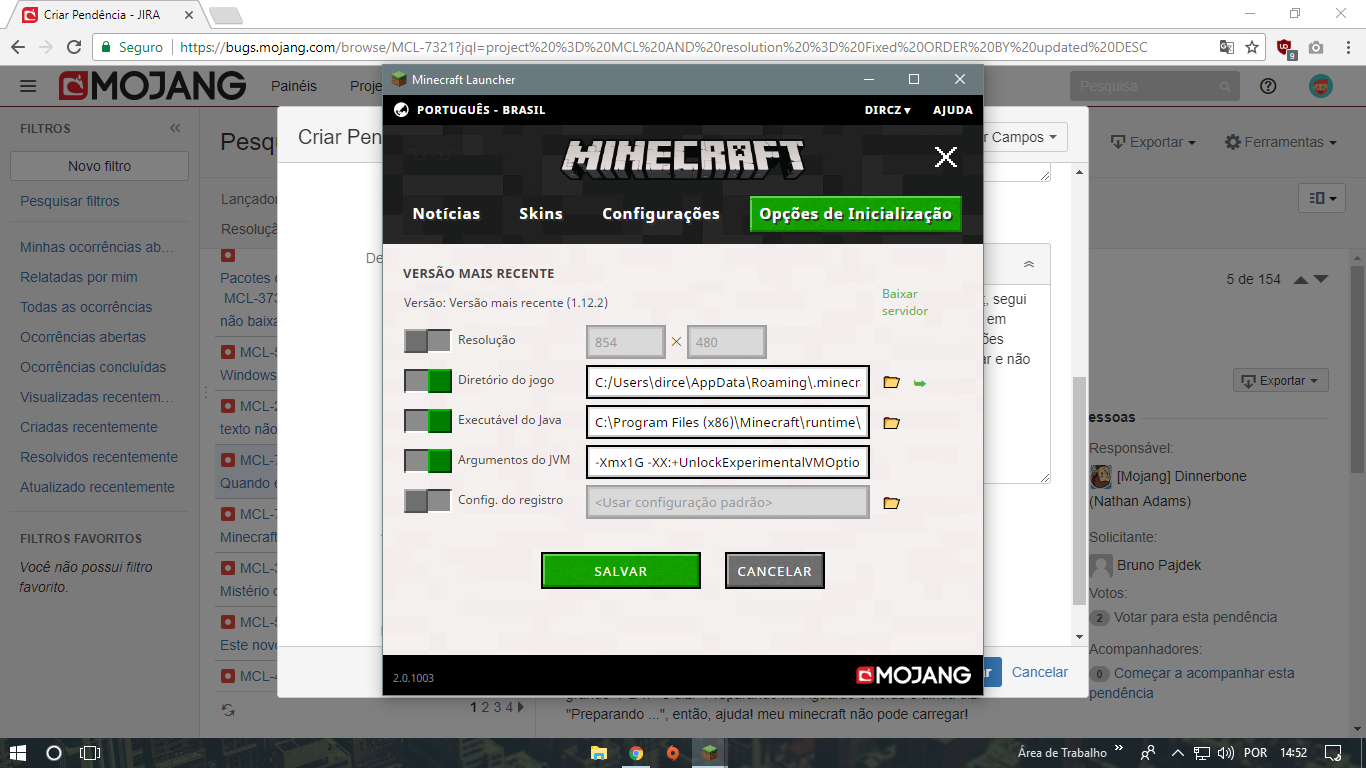Click green arrow beside game directory folder

(x=920, y=383)
